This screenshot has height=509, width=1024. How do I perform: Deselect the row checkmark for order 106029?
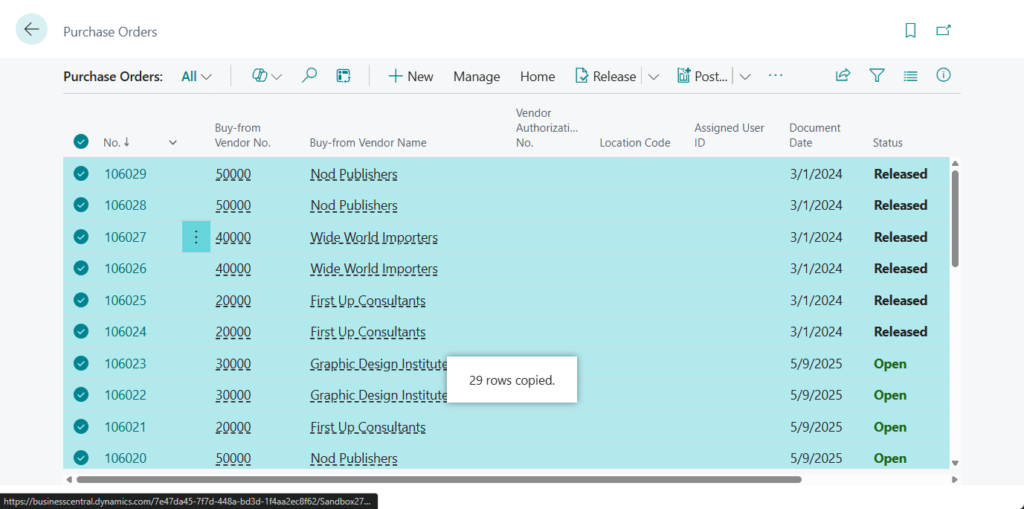81,174
